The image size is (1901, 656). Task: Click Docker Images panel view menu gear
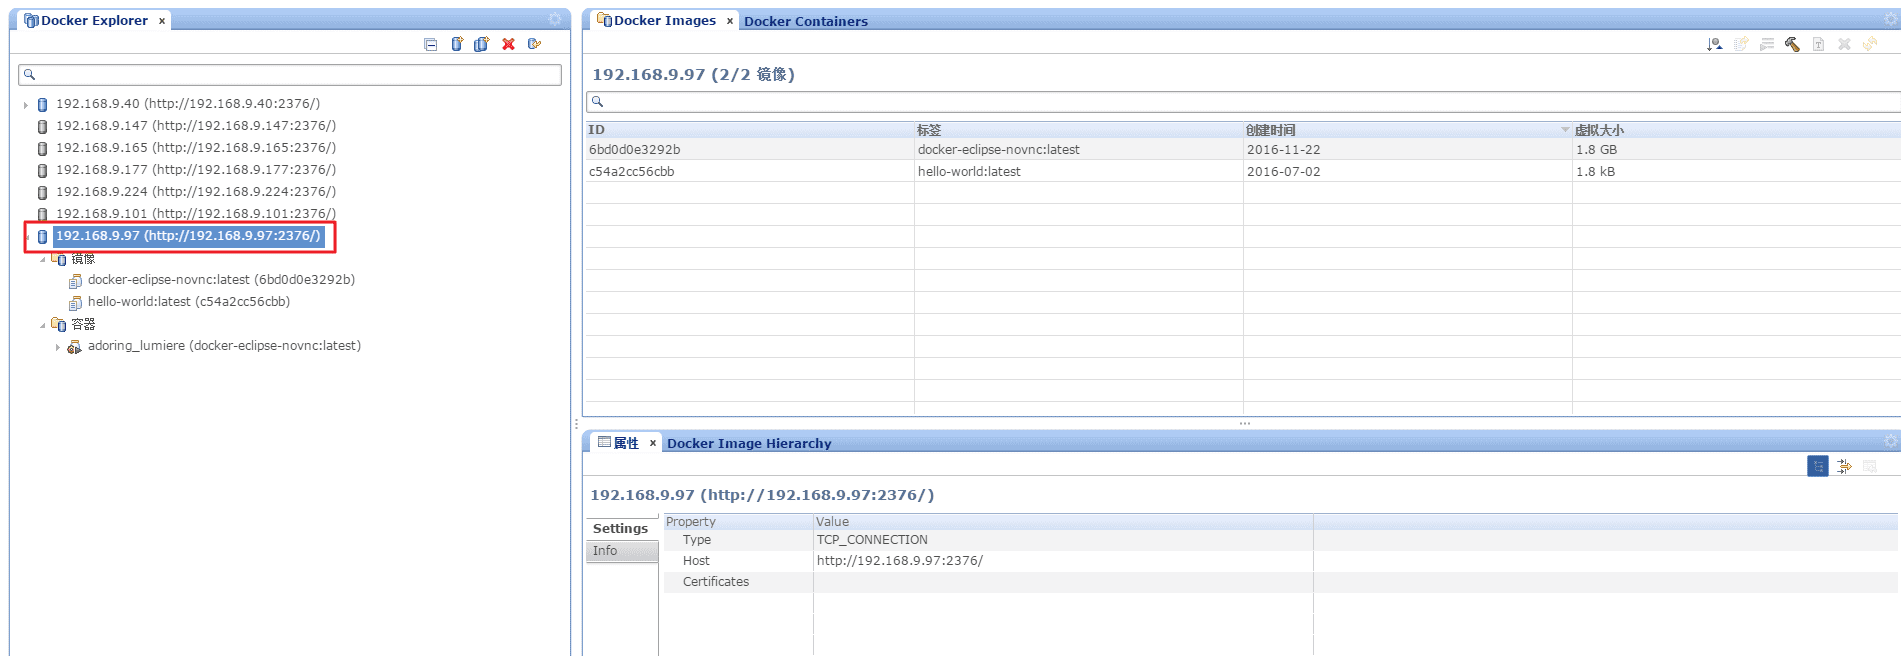tap(1890, 20)
